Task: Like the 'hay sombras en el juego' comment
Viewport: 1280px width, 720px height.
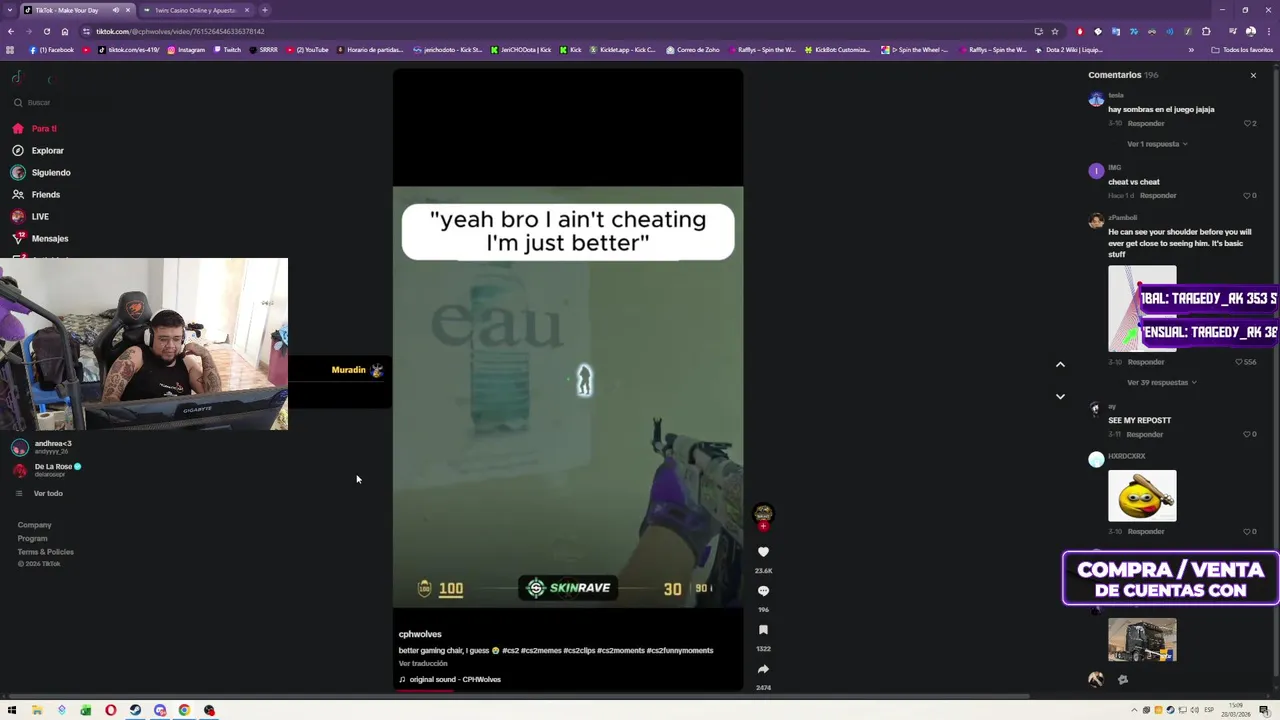Action: (1248, 123)
